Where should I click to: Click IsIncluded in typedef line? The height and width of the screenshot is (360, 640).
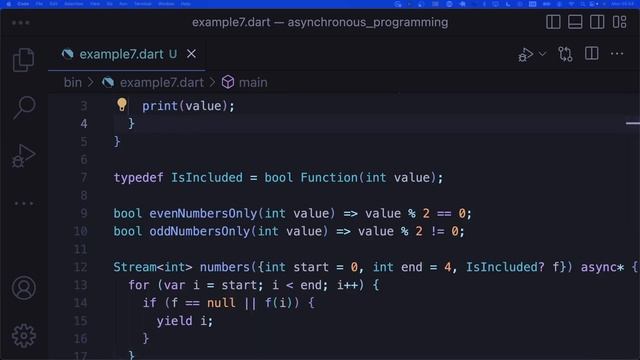coord(207,178)
